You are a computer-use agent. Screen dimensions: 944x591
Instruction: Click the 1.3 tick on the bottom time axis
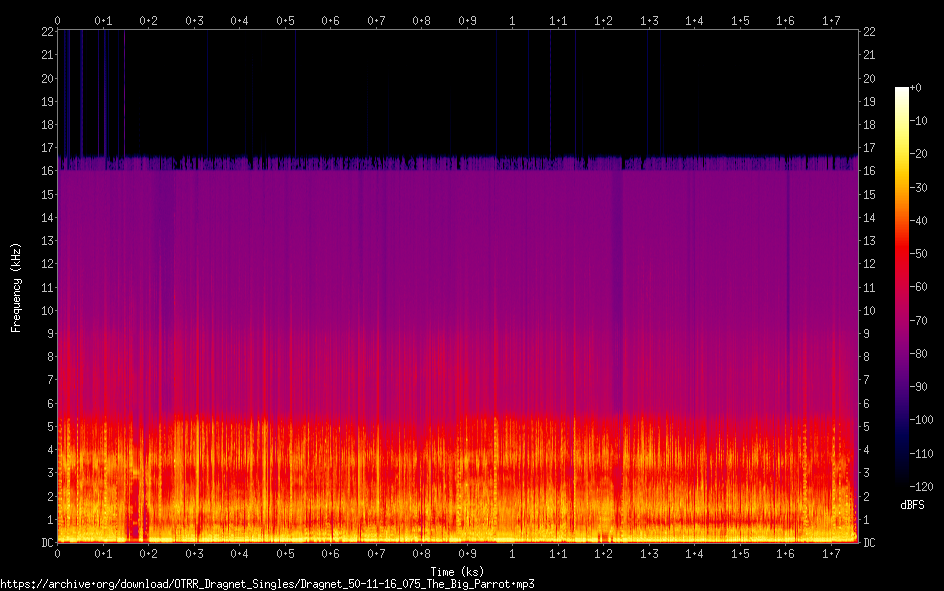pos(649,553)
